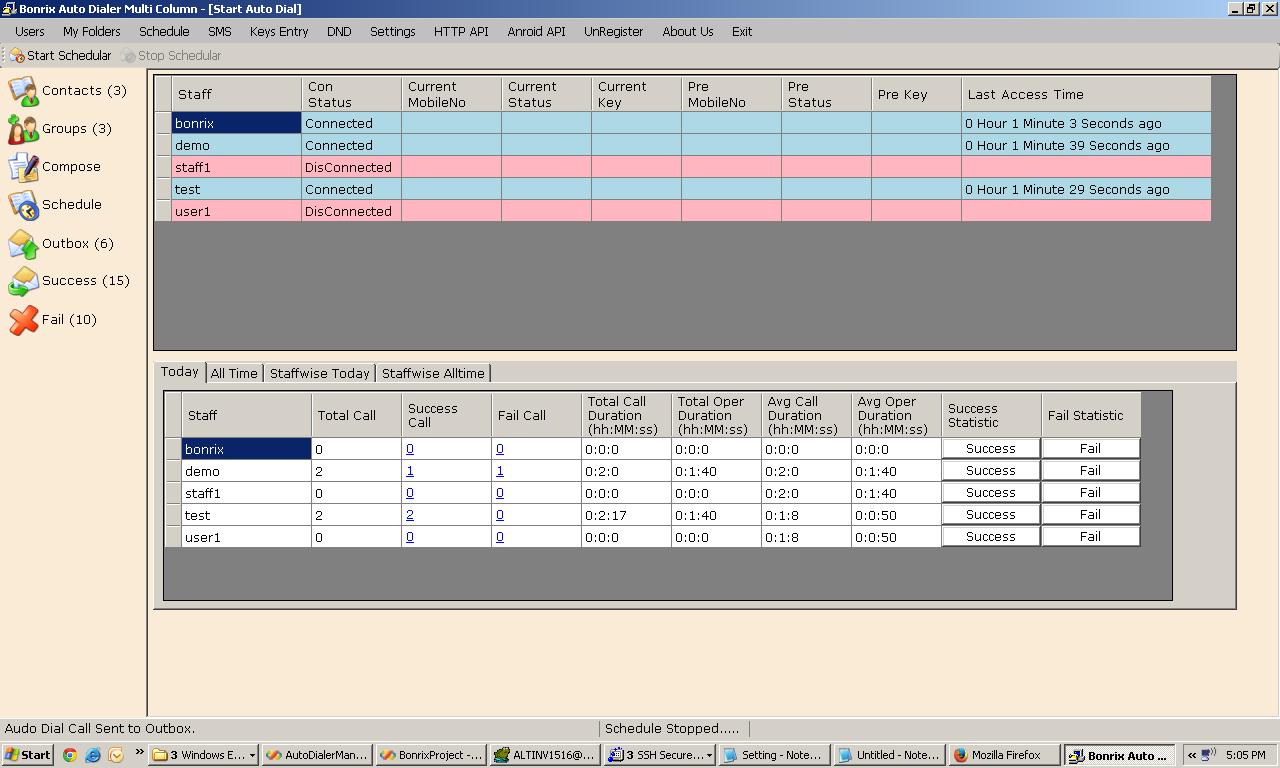The image size is (1280, 768).
Task: Click the Success button for demo
Action: click(990, 471)
